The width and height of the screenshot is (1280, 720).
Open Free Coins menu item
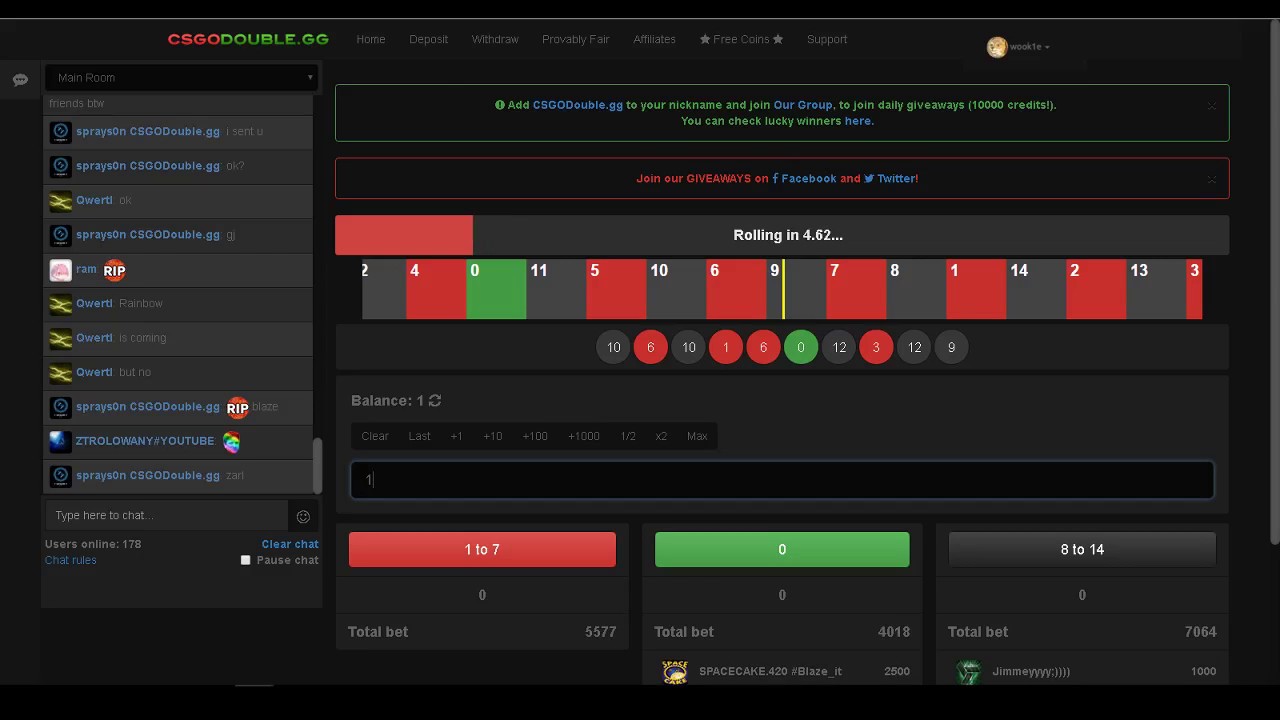pos(741,39)
